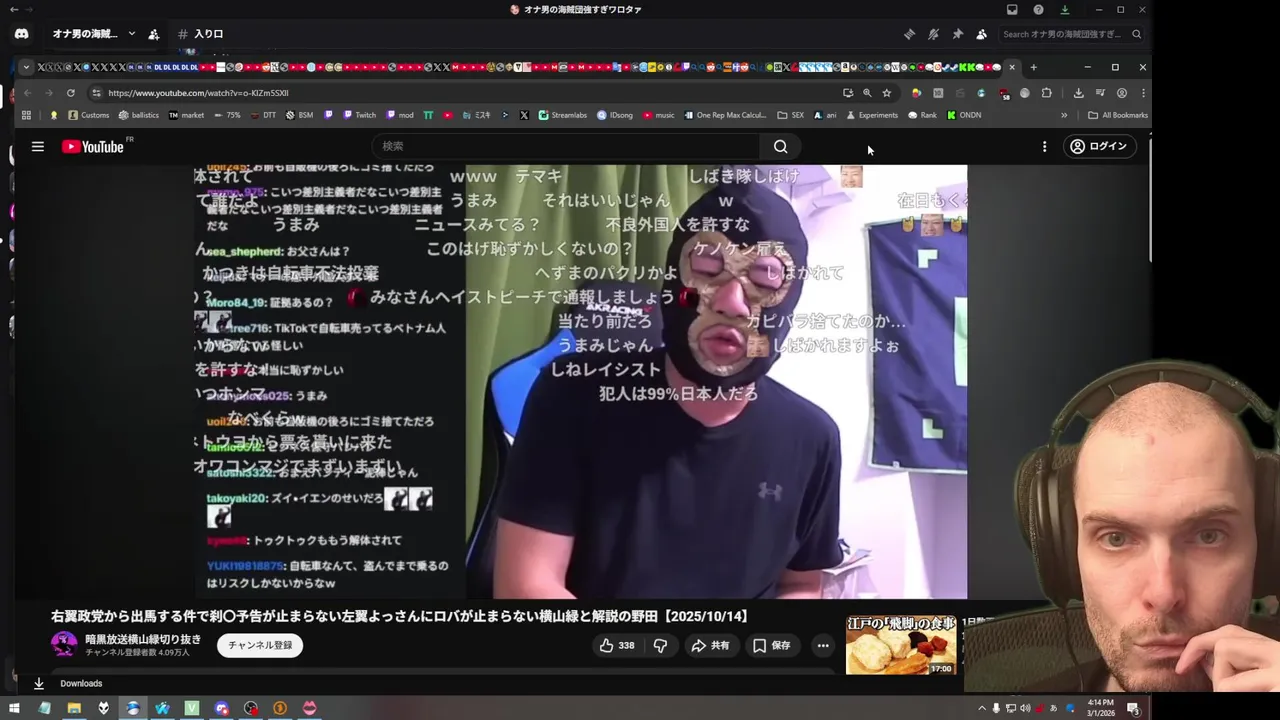Screen dimensions: 1280x720
Task: Click the YouTube logo
Action: (92, 147)
